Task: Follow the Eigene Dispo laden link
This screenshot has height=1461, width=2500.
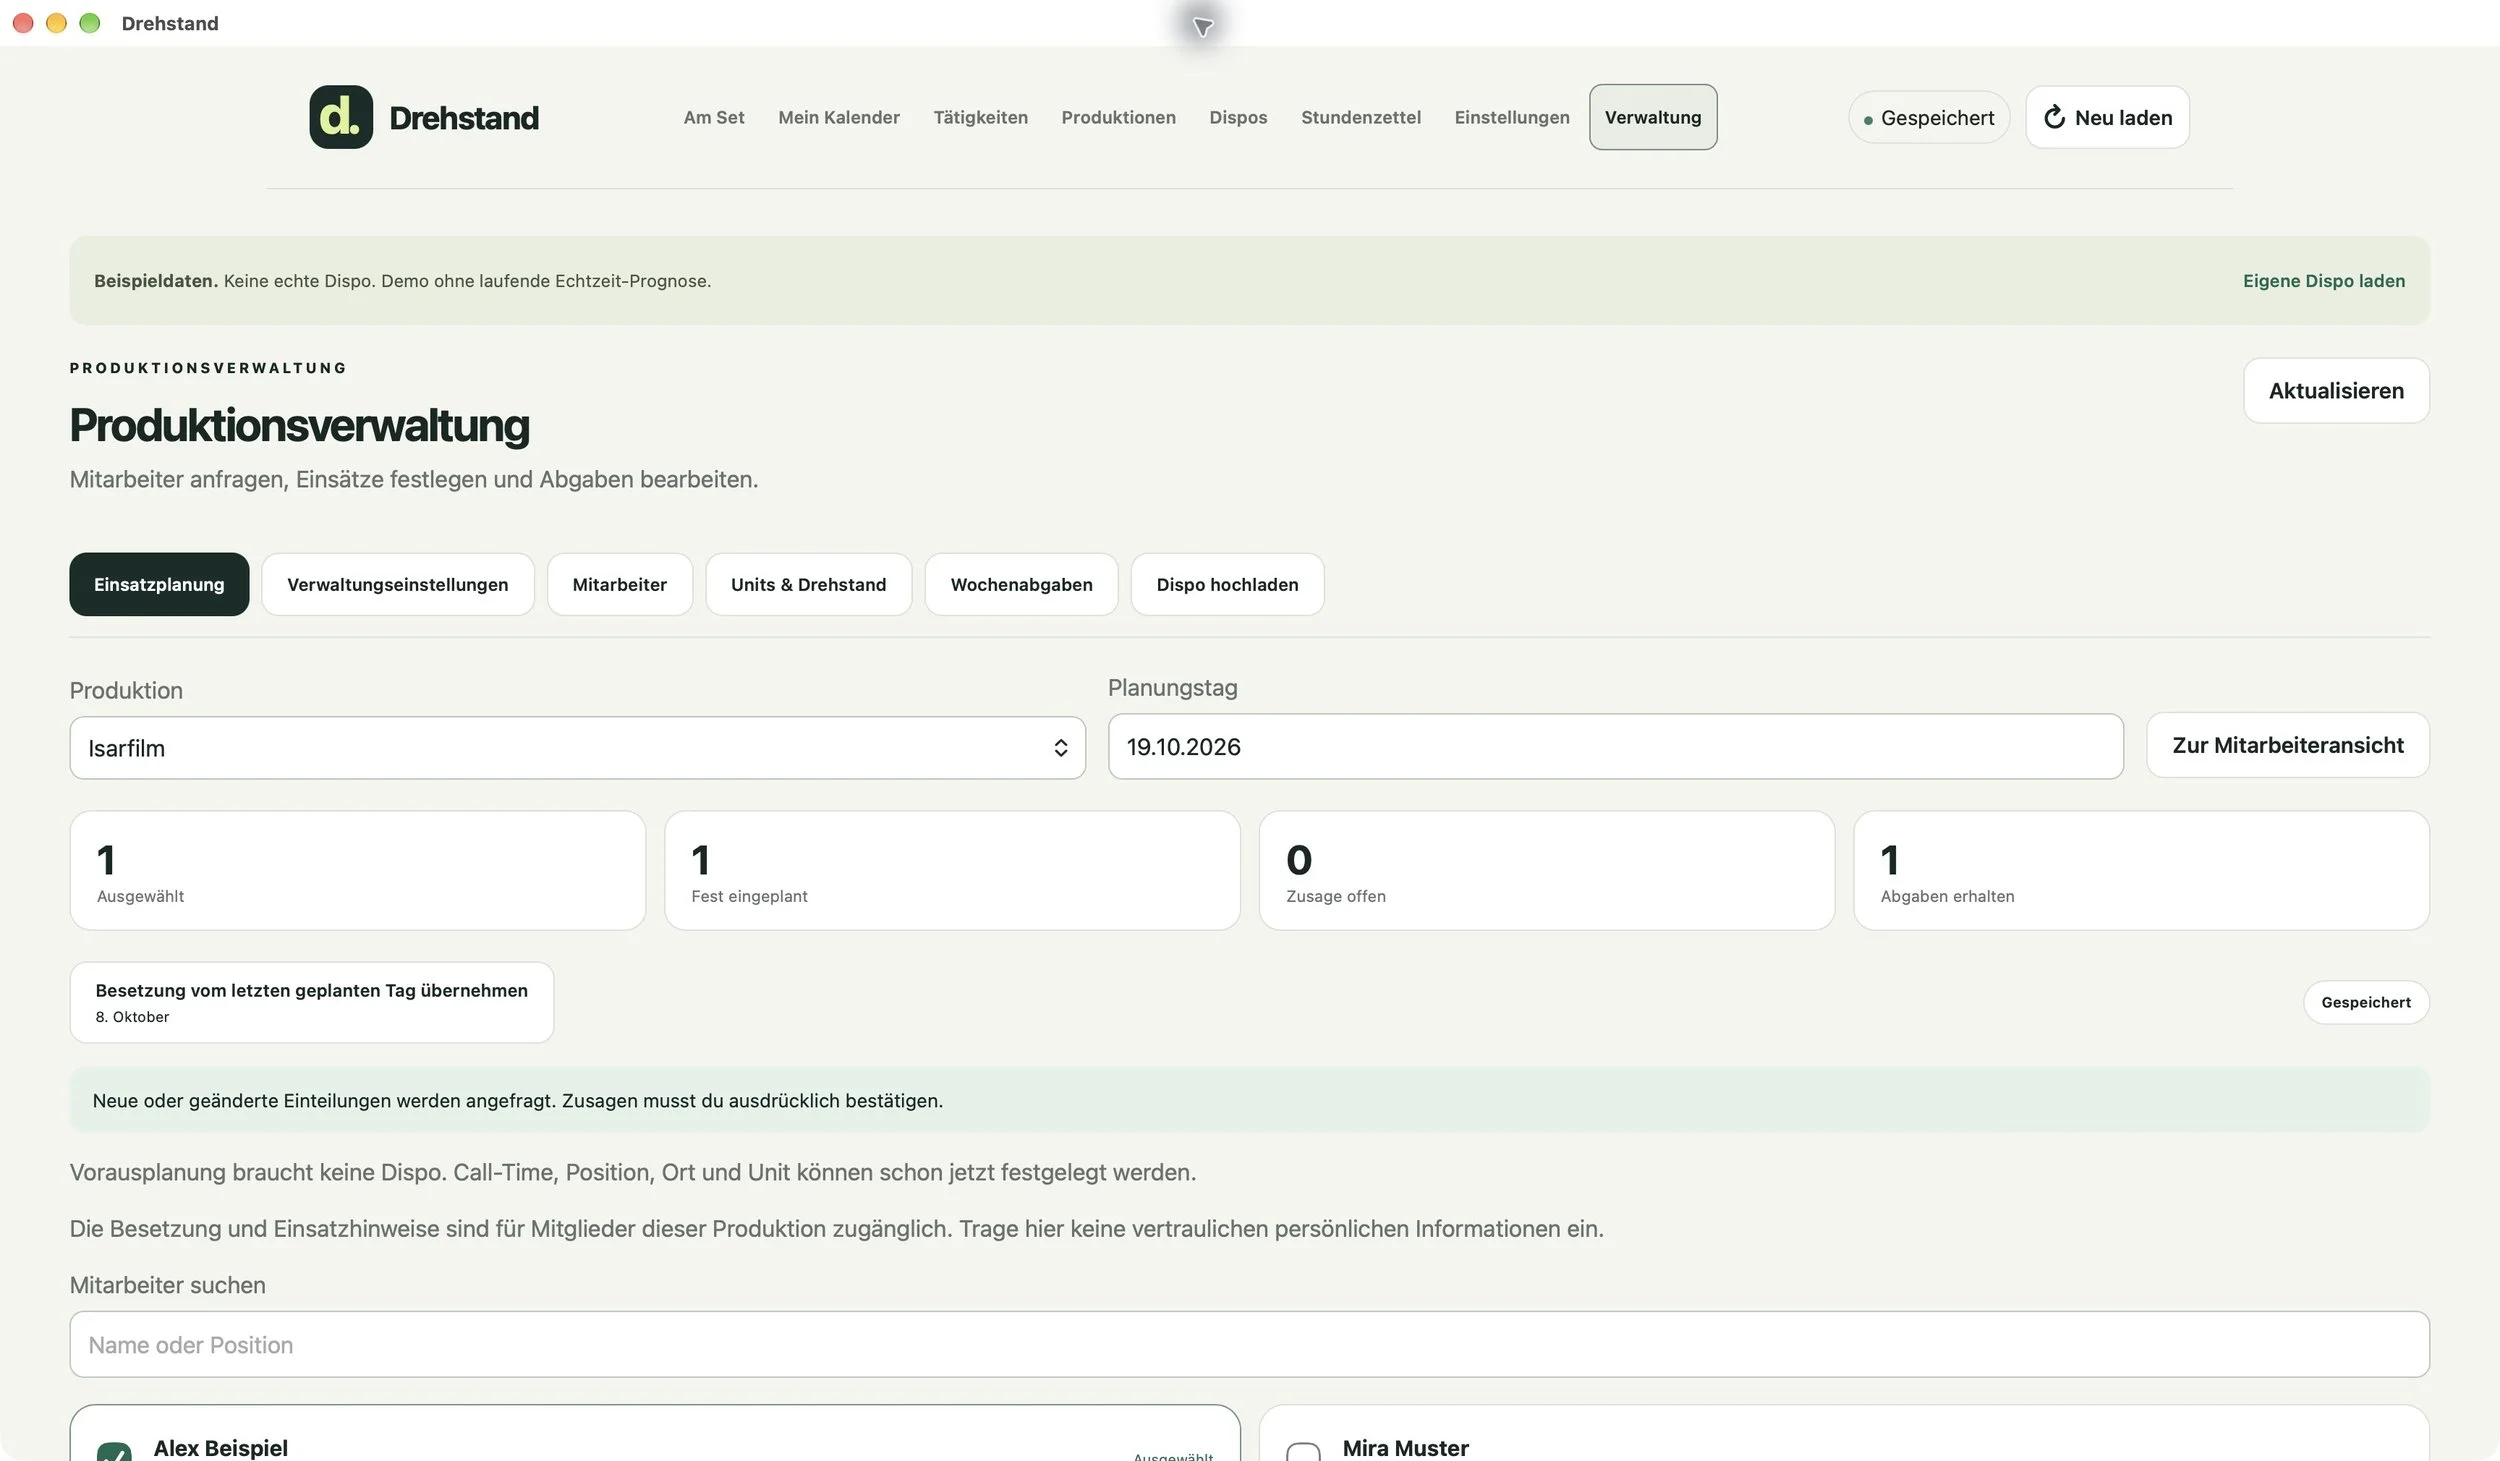Action: [2323, 281]
